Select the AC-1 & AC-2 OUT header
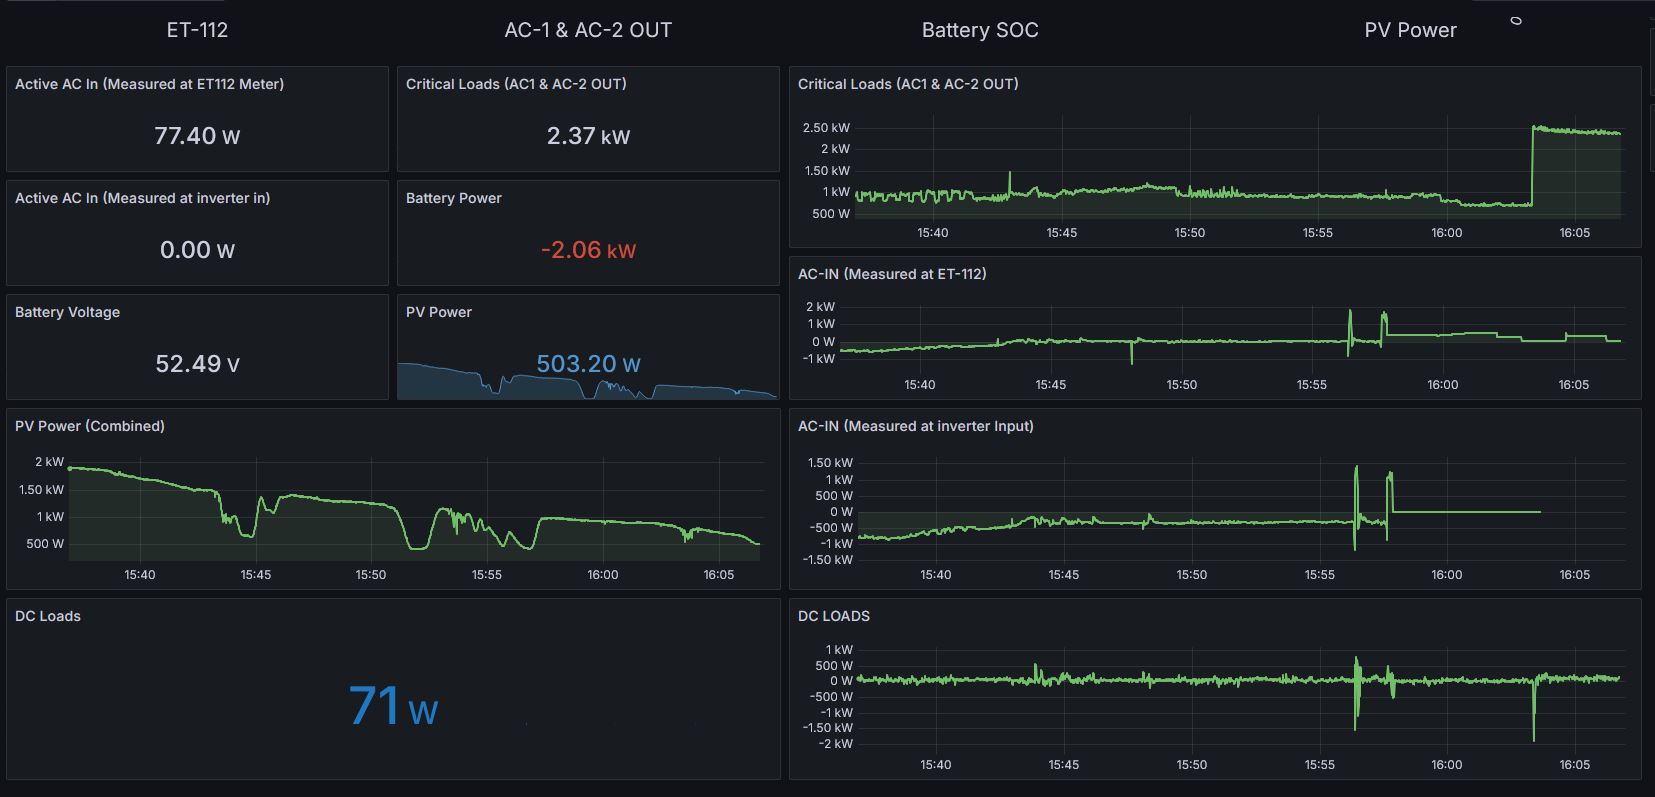Screen dimensions: 1655x797 pyautogui.click(x=588, y=30)
